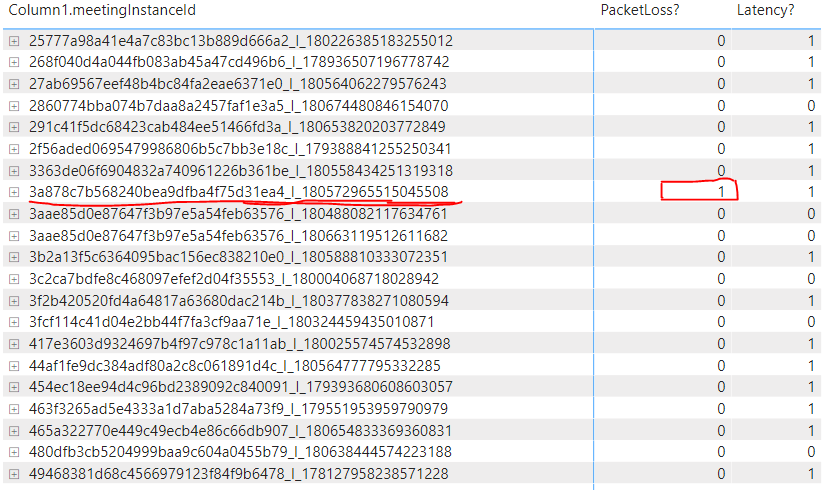Select meeting ID text beginning 2f56aded06954799
This screenshot has width=840, height=490.
point(239,149)
